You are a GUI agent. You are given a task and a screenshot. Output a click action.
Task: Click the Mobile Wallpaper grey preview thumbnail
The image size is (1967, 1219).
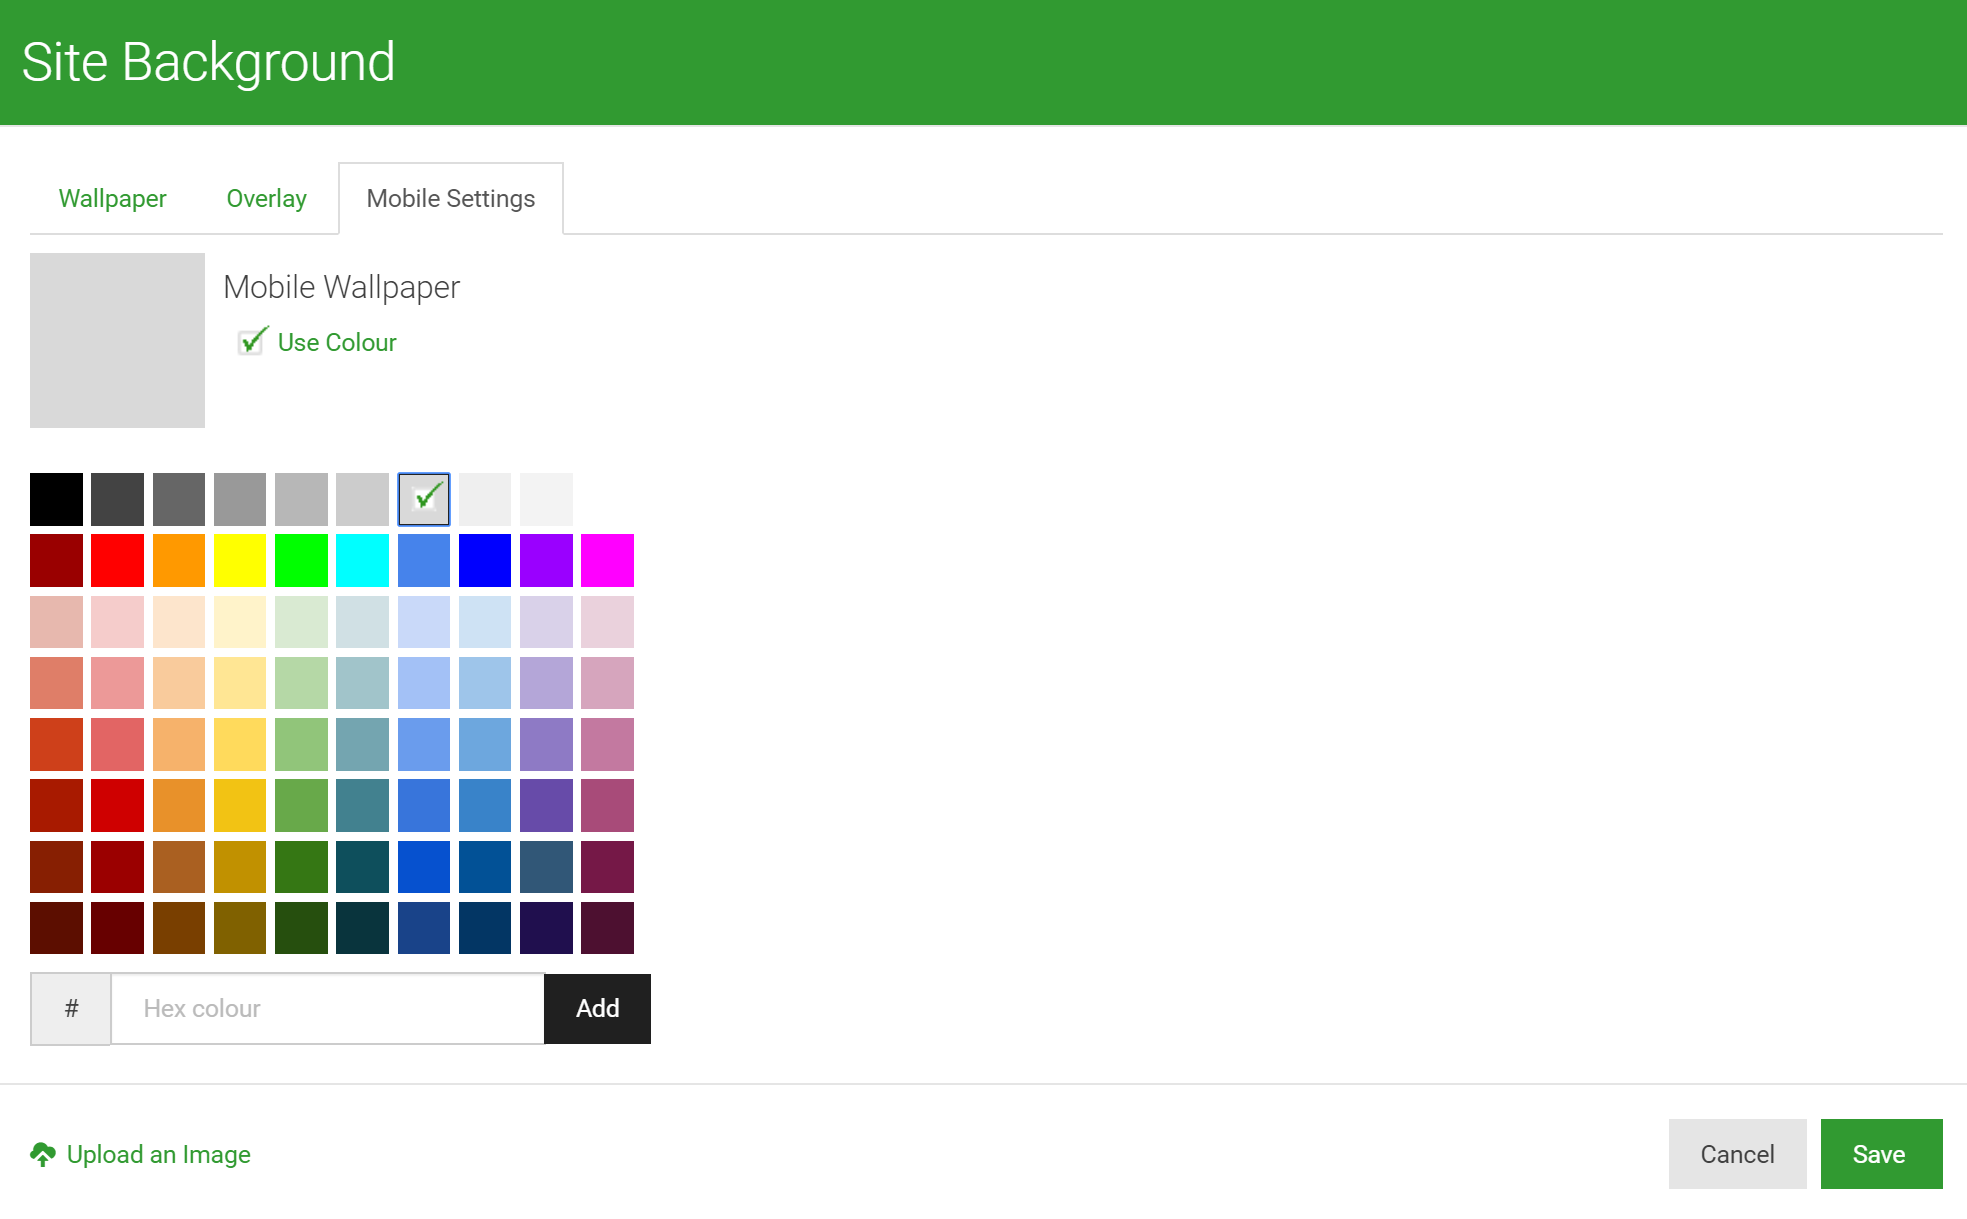[x=117, y=340]
